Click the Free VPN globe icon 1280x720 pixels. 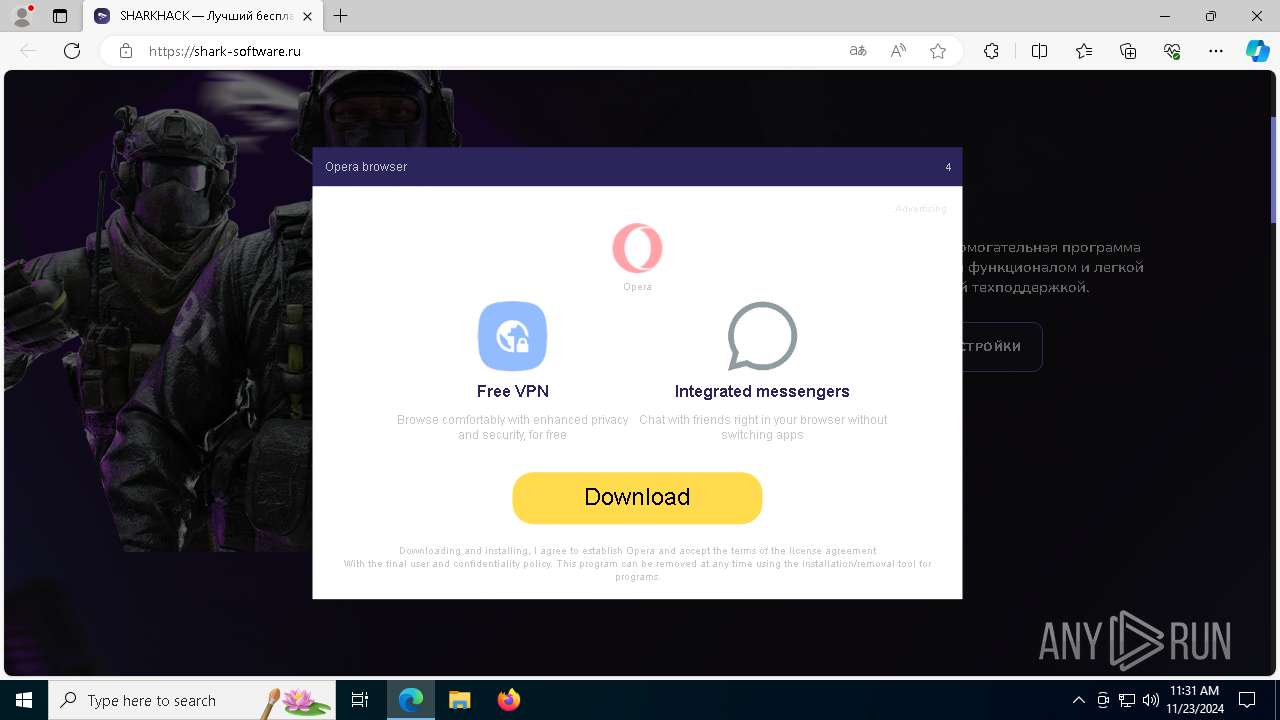pyautogui.click(x=512, y=336)
